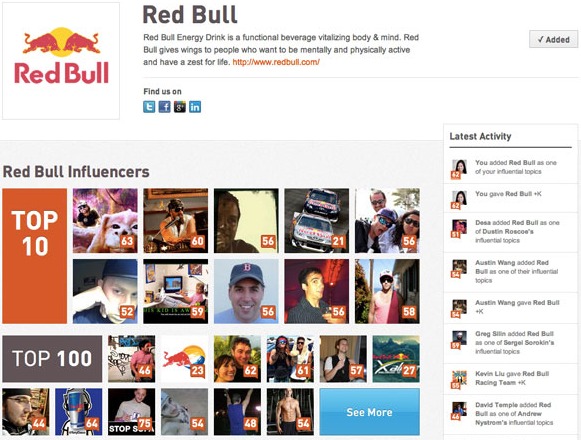The image size is (581, 440).
Task: Open Red Bull's Facebook icon
Action: point(164,107)
